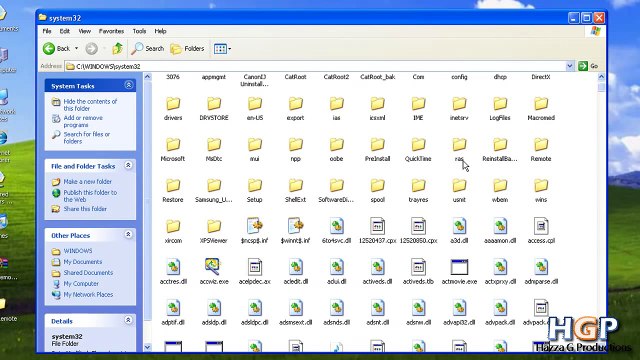
Task: Open WINDOWS in Other Places
Action: coord(78,251)
